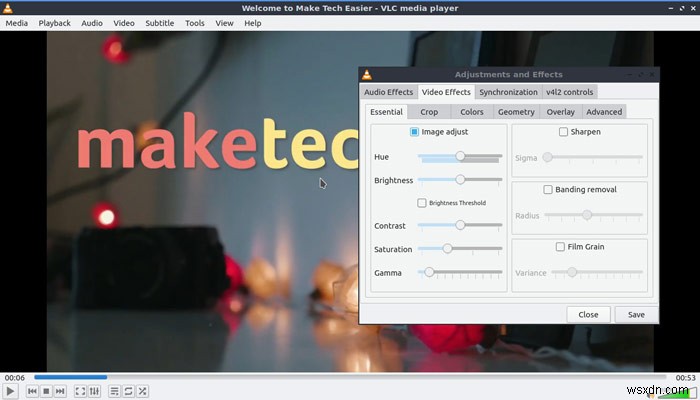Image resolution: width=700 pixels, height=400 pixels.
Task: Click the Play button
Action: (x=10, y=392)
